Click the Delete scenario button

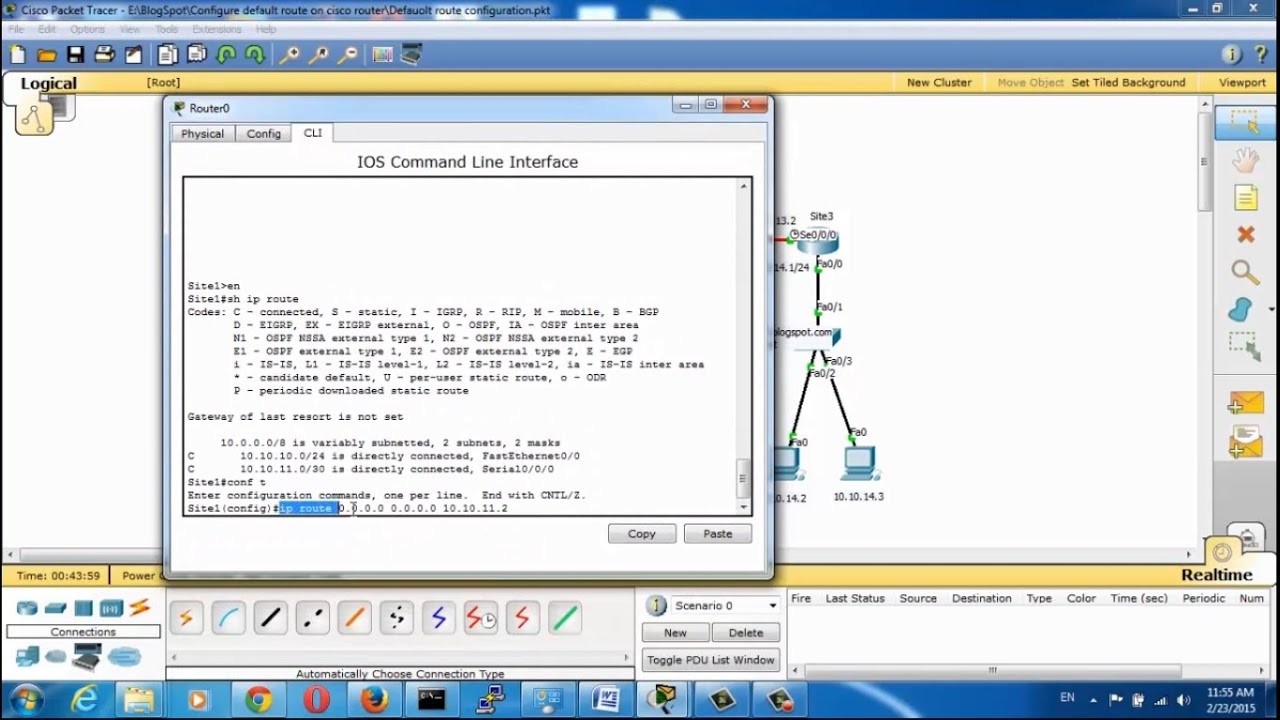(x=746, y=633)
